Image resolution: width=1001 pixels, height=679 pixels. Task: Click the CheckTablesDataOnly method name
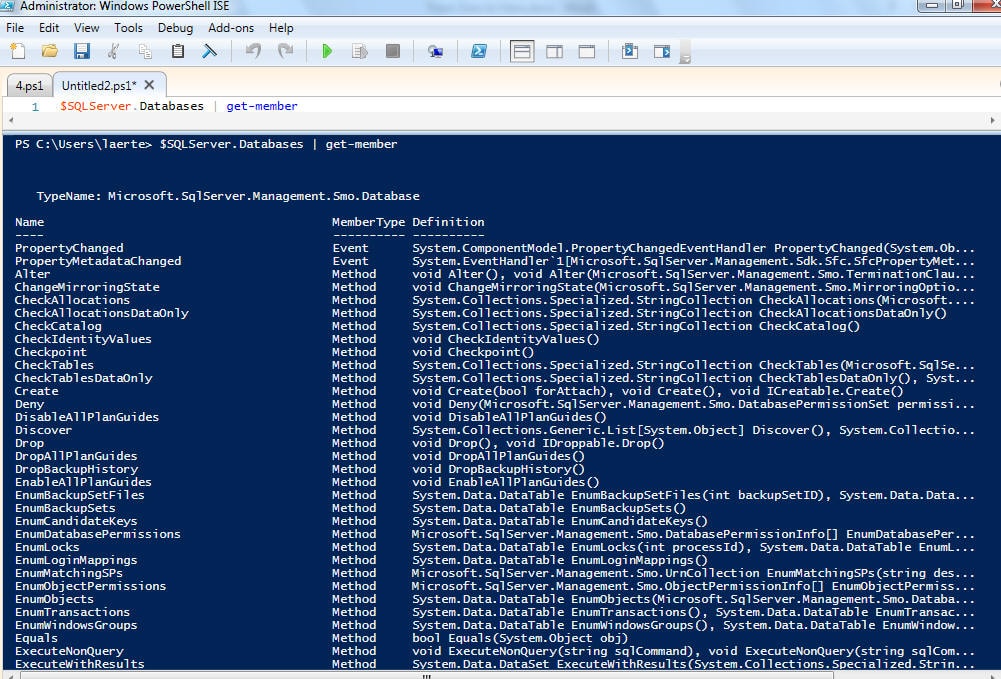pyautogui.click(x=84, y=378)
